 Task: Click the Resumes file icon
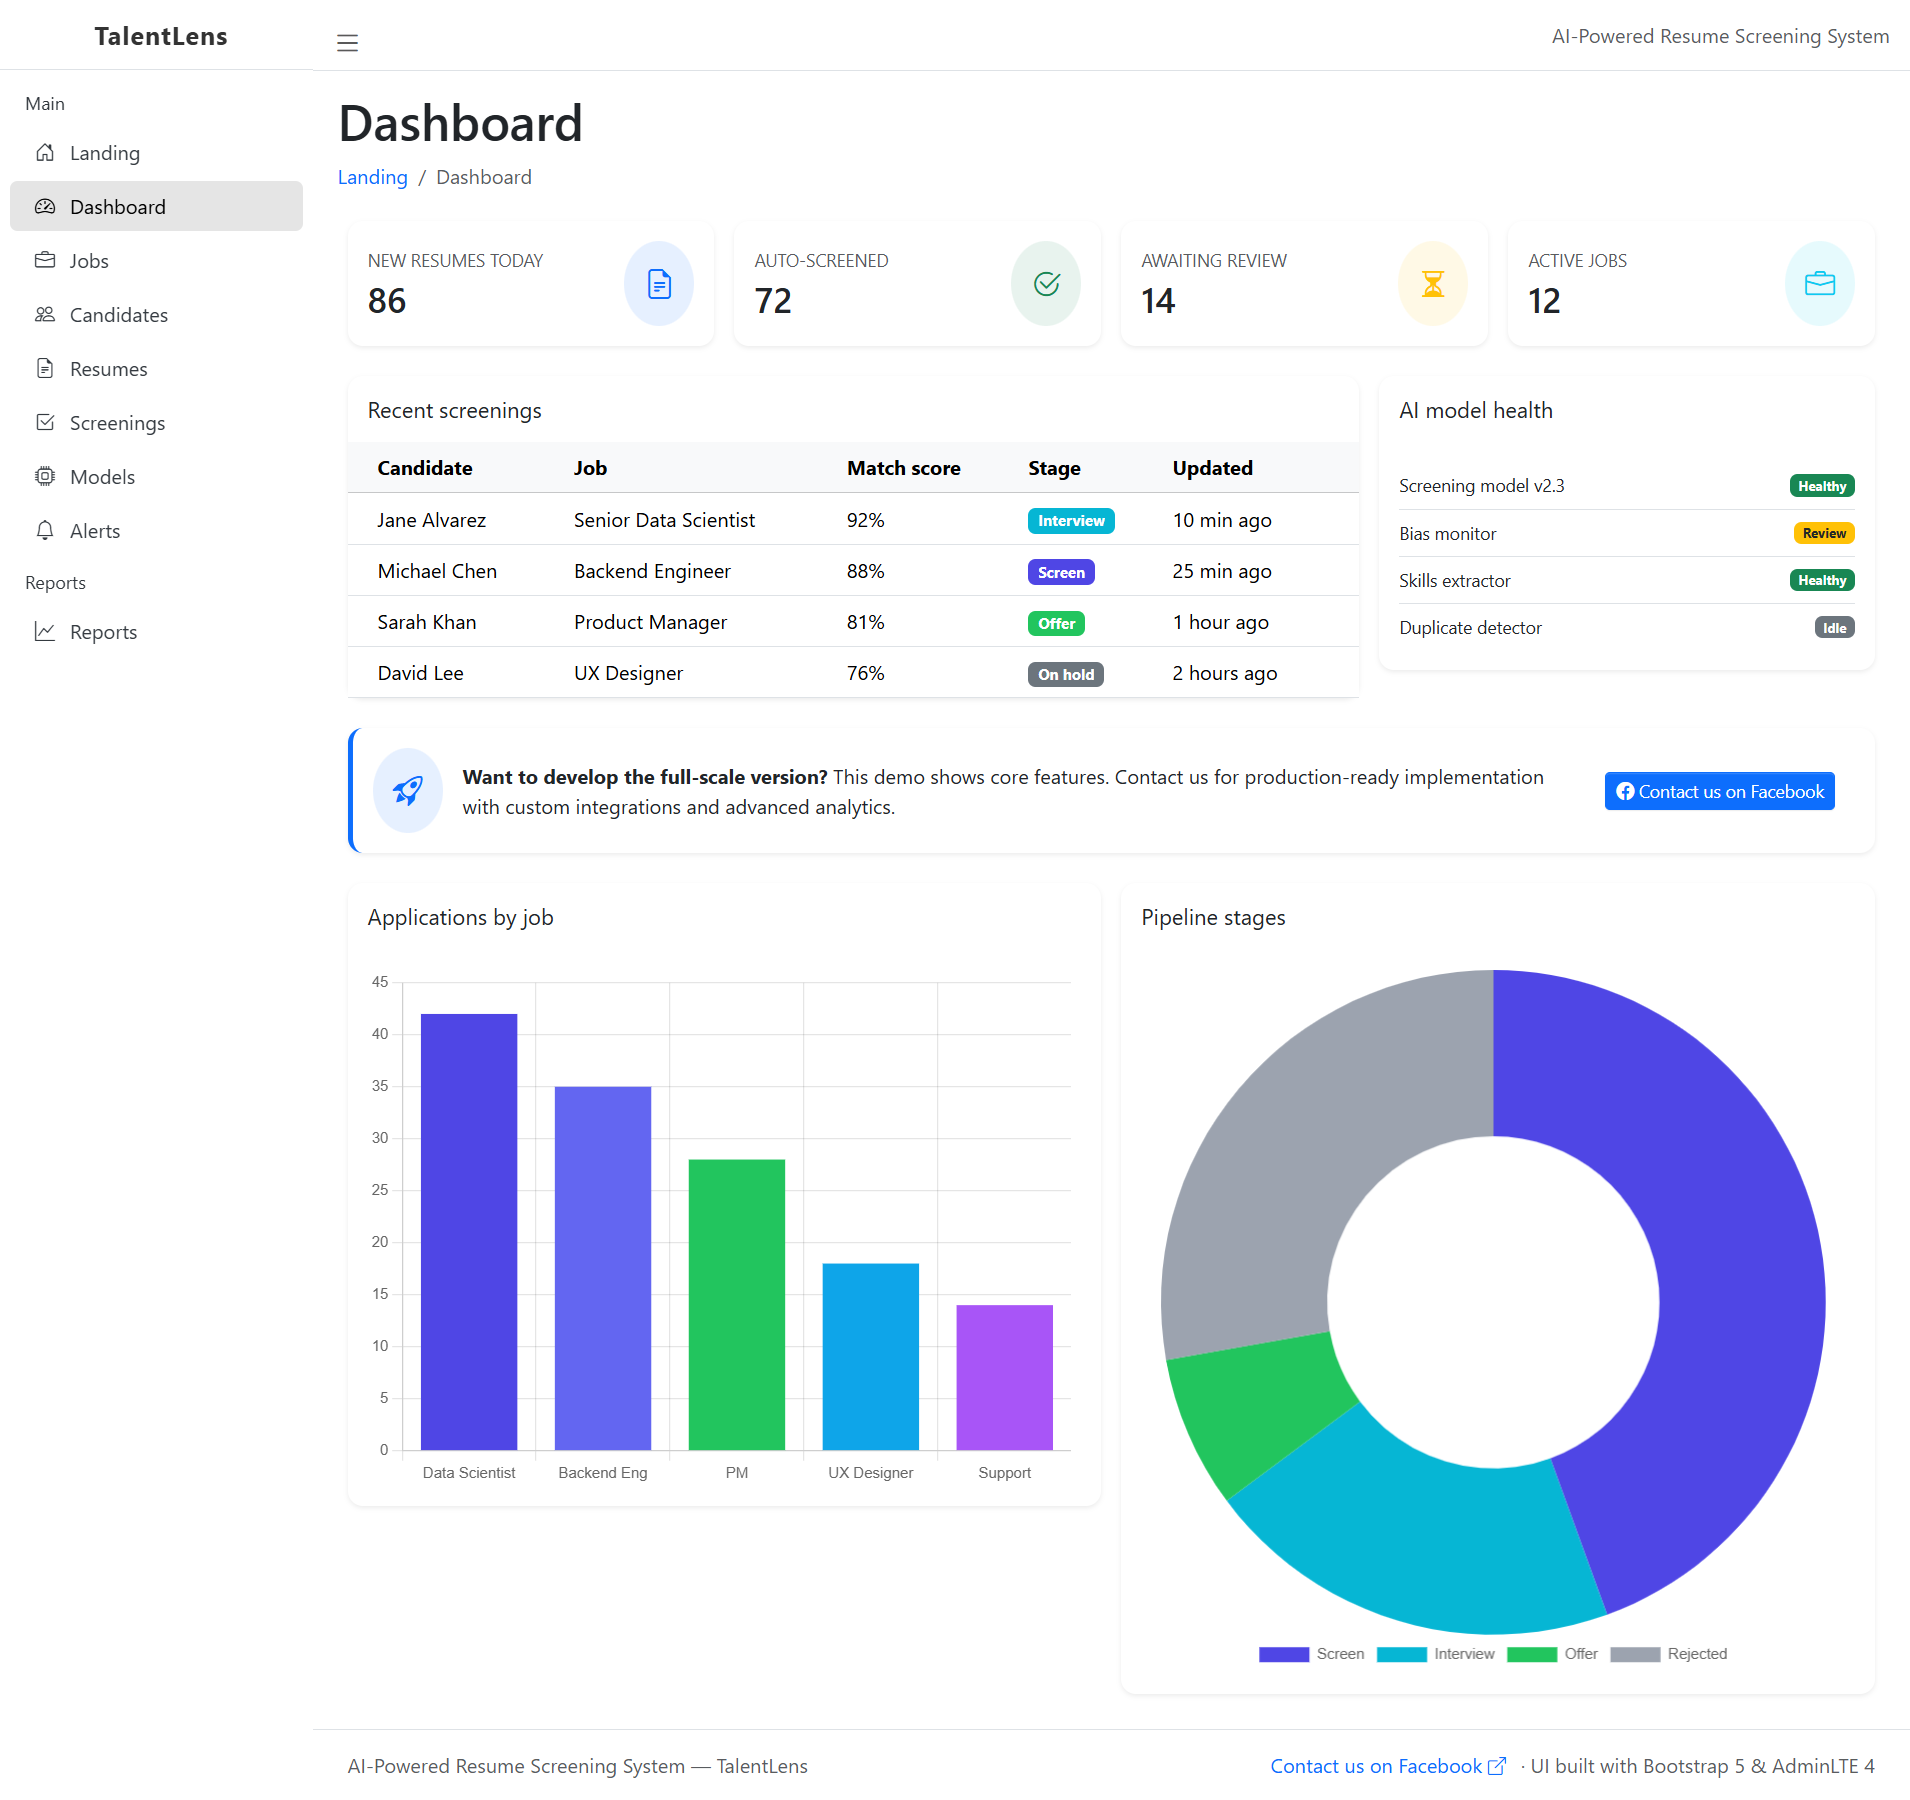pos(45,368)
